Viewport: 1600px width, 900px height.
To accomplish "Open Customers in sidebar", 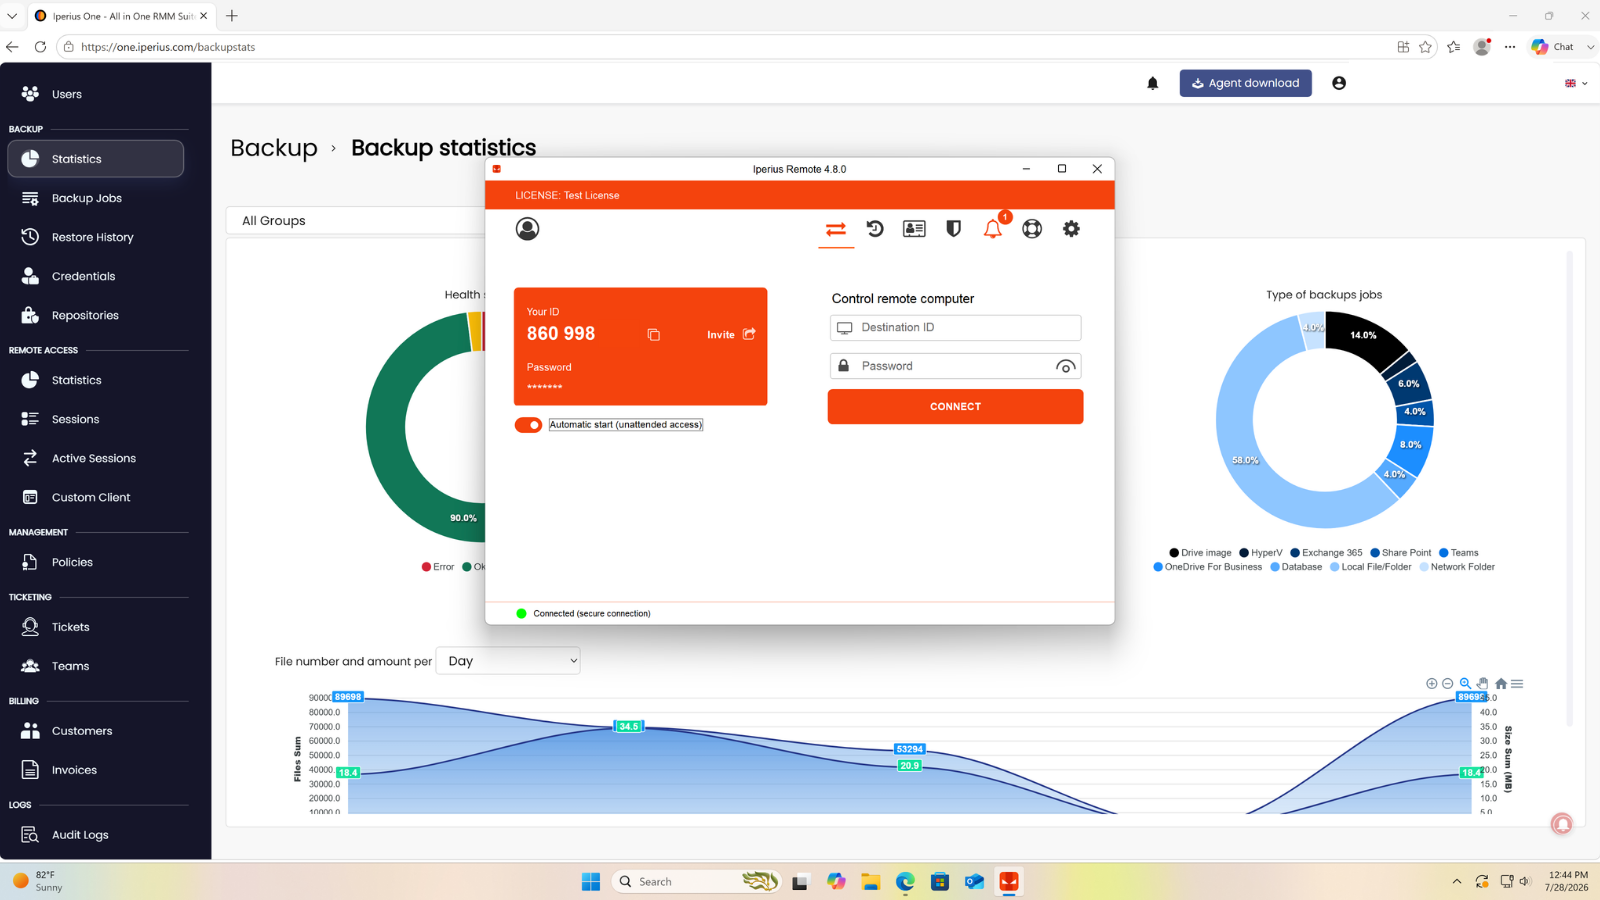I will tap(96, 731).
